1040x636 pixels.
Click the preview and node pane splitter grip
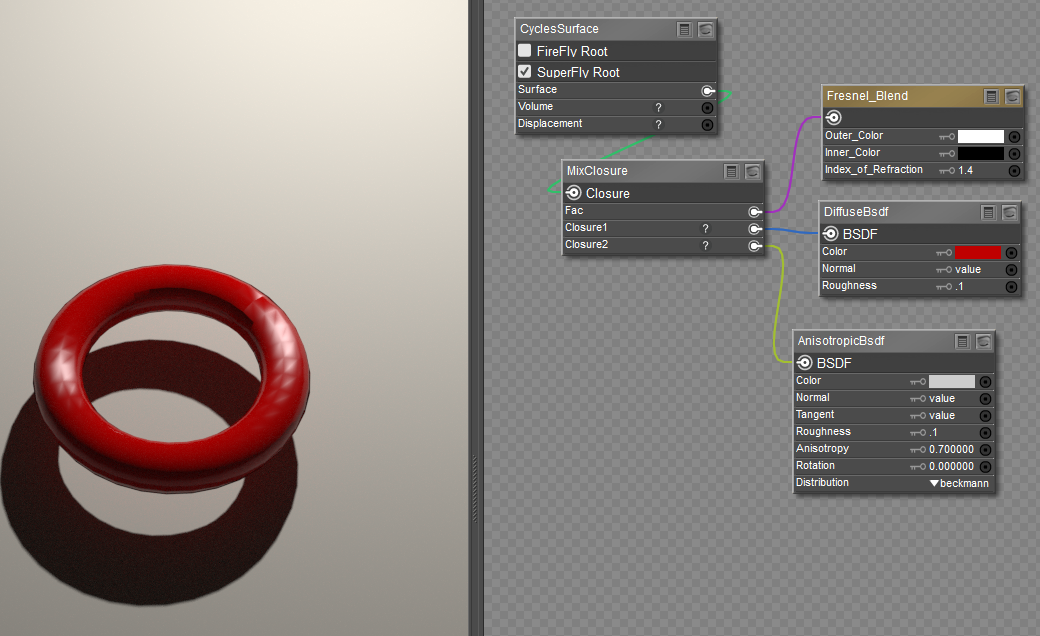click(475, 489)
